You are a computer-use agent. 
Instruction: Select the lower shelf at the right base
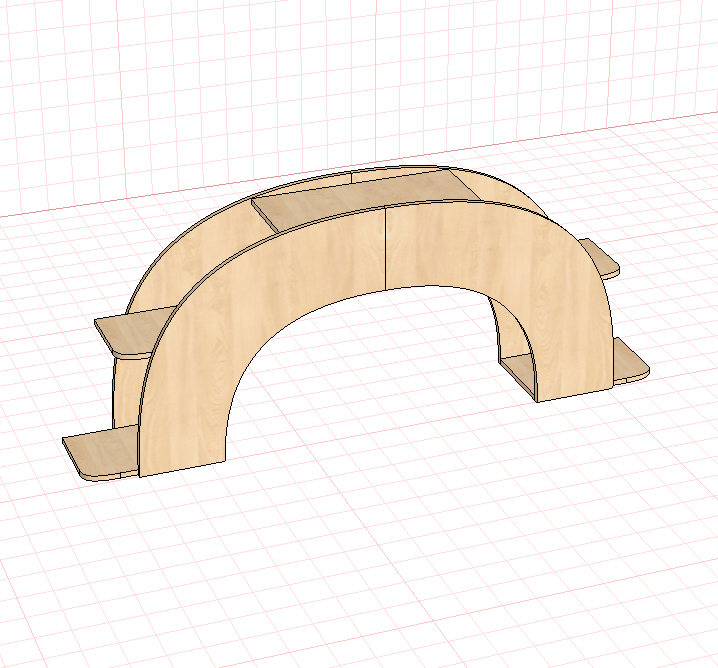pyautogui.click(x=630, y=362)
